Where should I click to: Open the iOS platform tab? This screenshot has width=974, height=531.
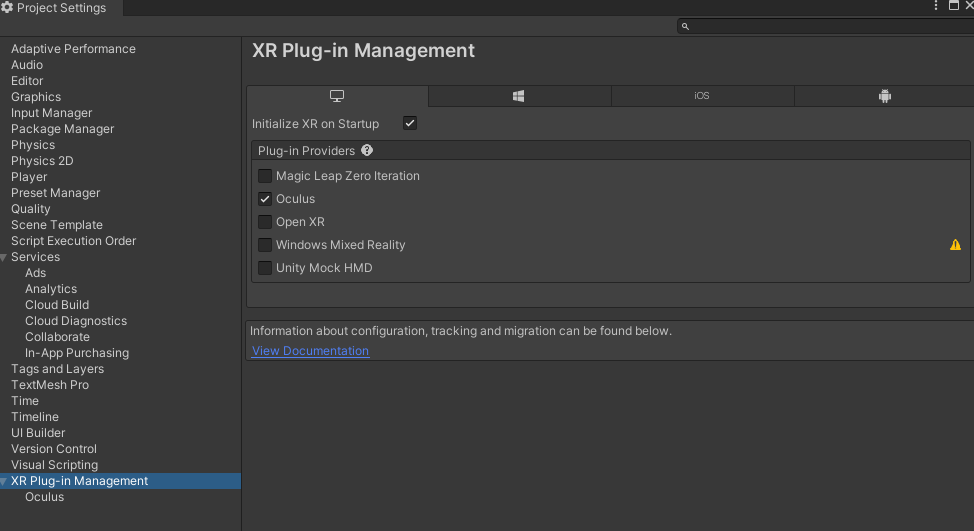702,96
